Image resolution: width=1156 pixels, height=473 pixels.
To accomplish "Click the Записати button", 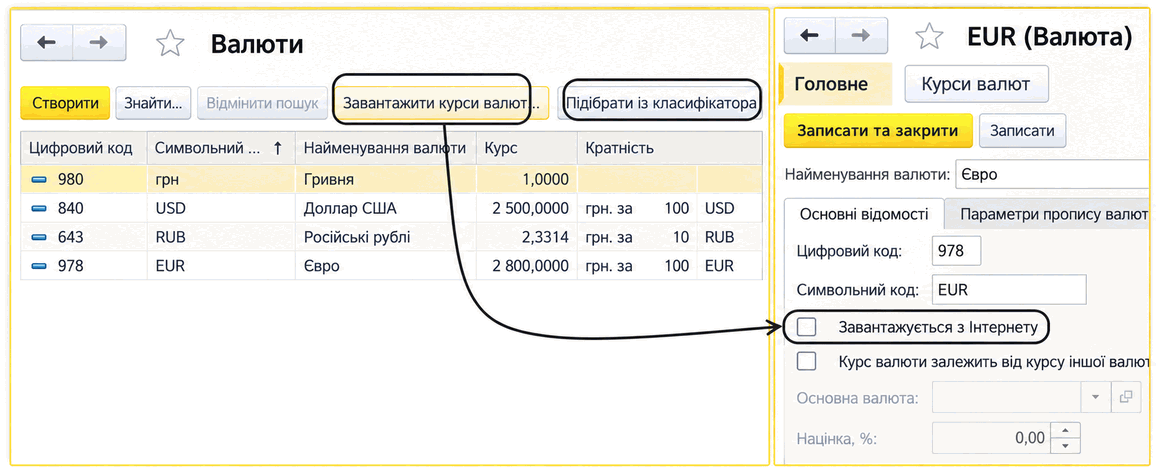I will click(x=1022, y=130).
